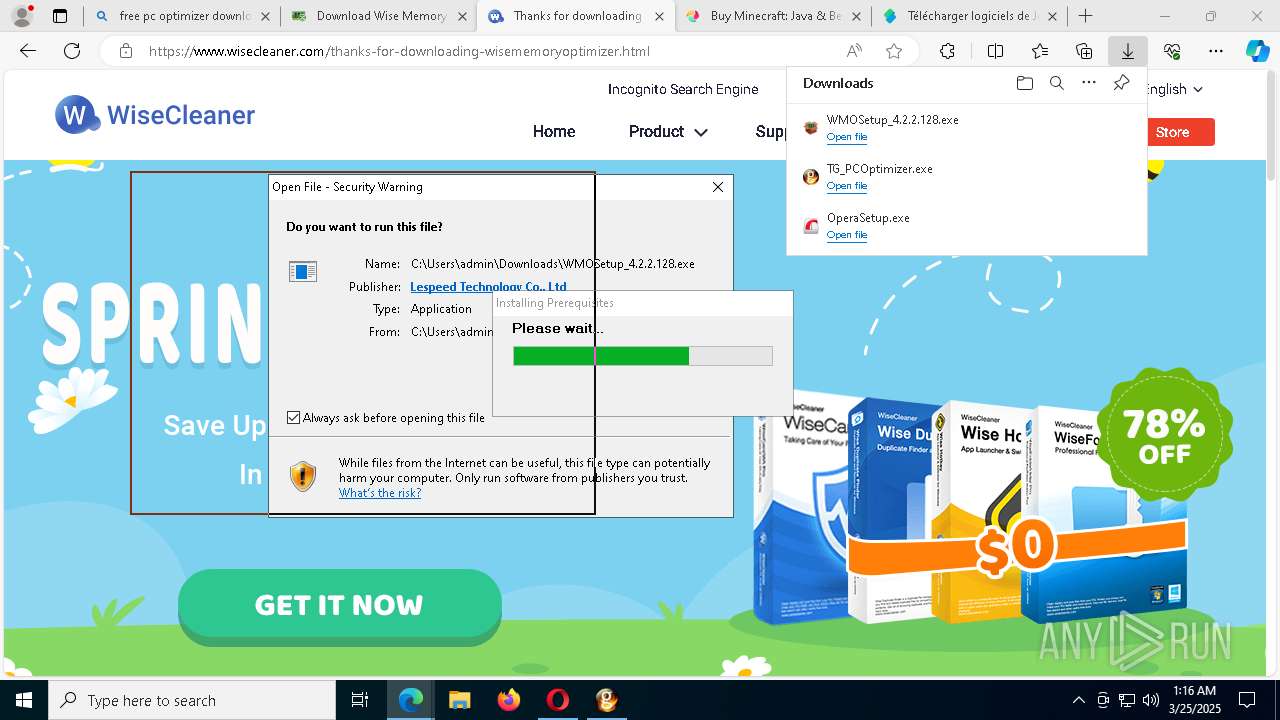This screenshot has height=720, width=1280.
Task: Open the Extensions puzzle icon
Action: (947, 51)
